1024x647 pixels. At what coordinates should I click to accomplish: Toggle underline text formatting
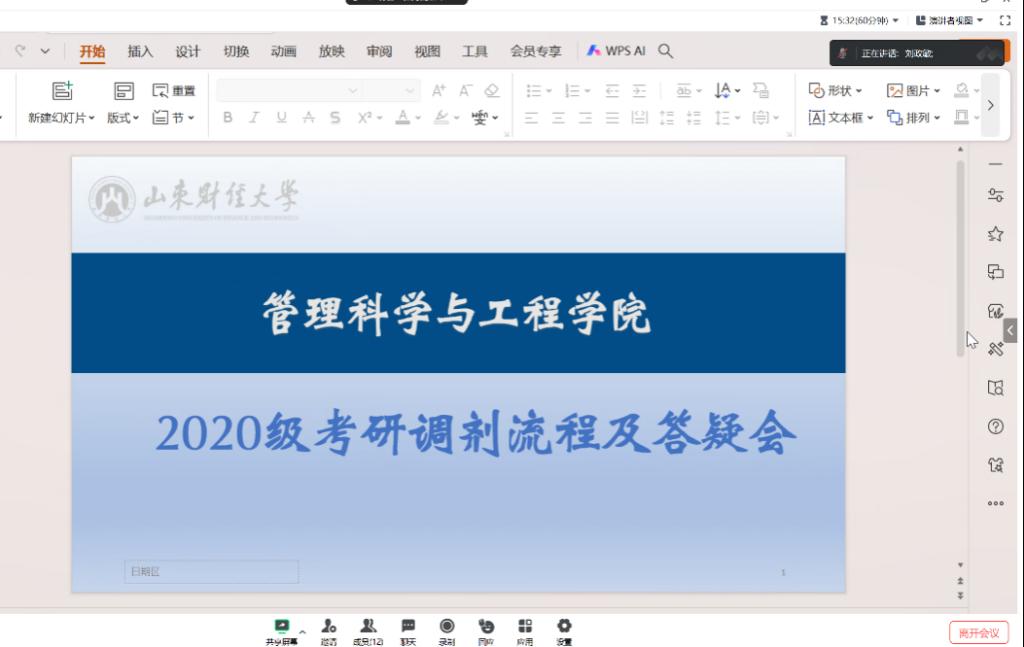281,118
